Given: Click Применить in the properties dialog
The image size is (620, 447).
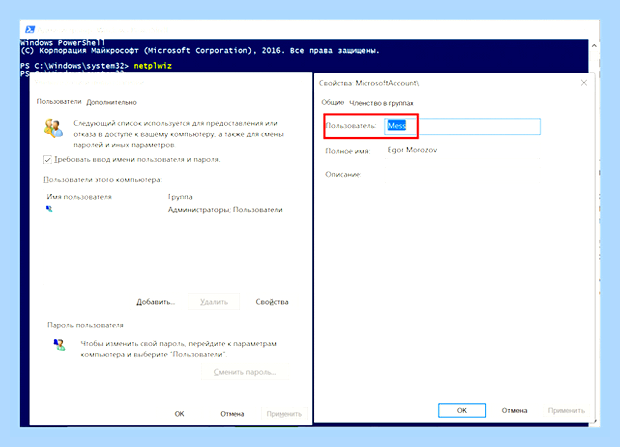Looking at the screenshot, I should (566, 411).
